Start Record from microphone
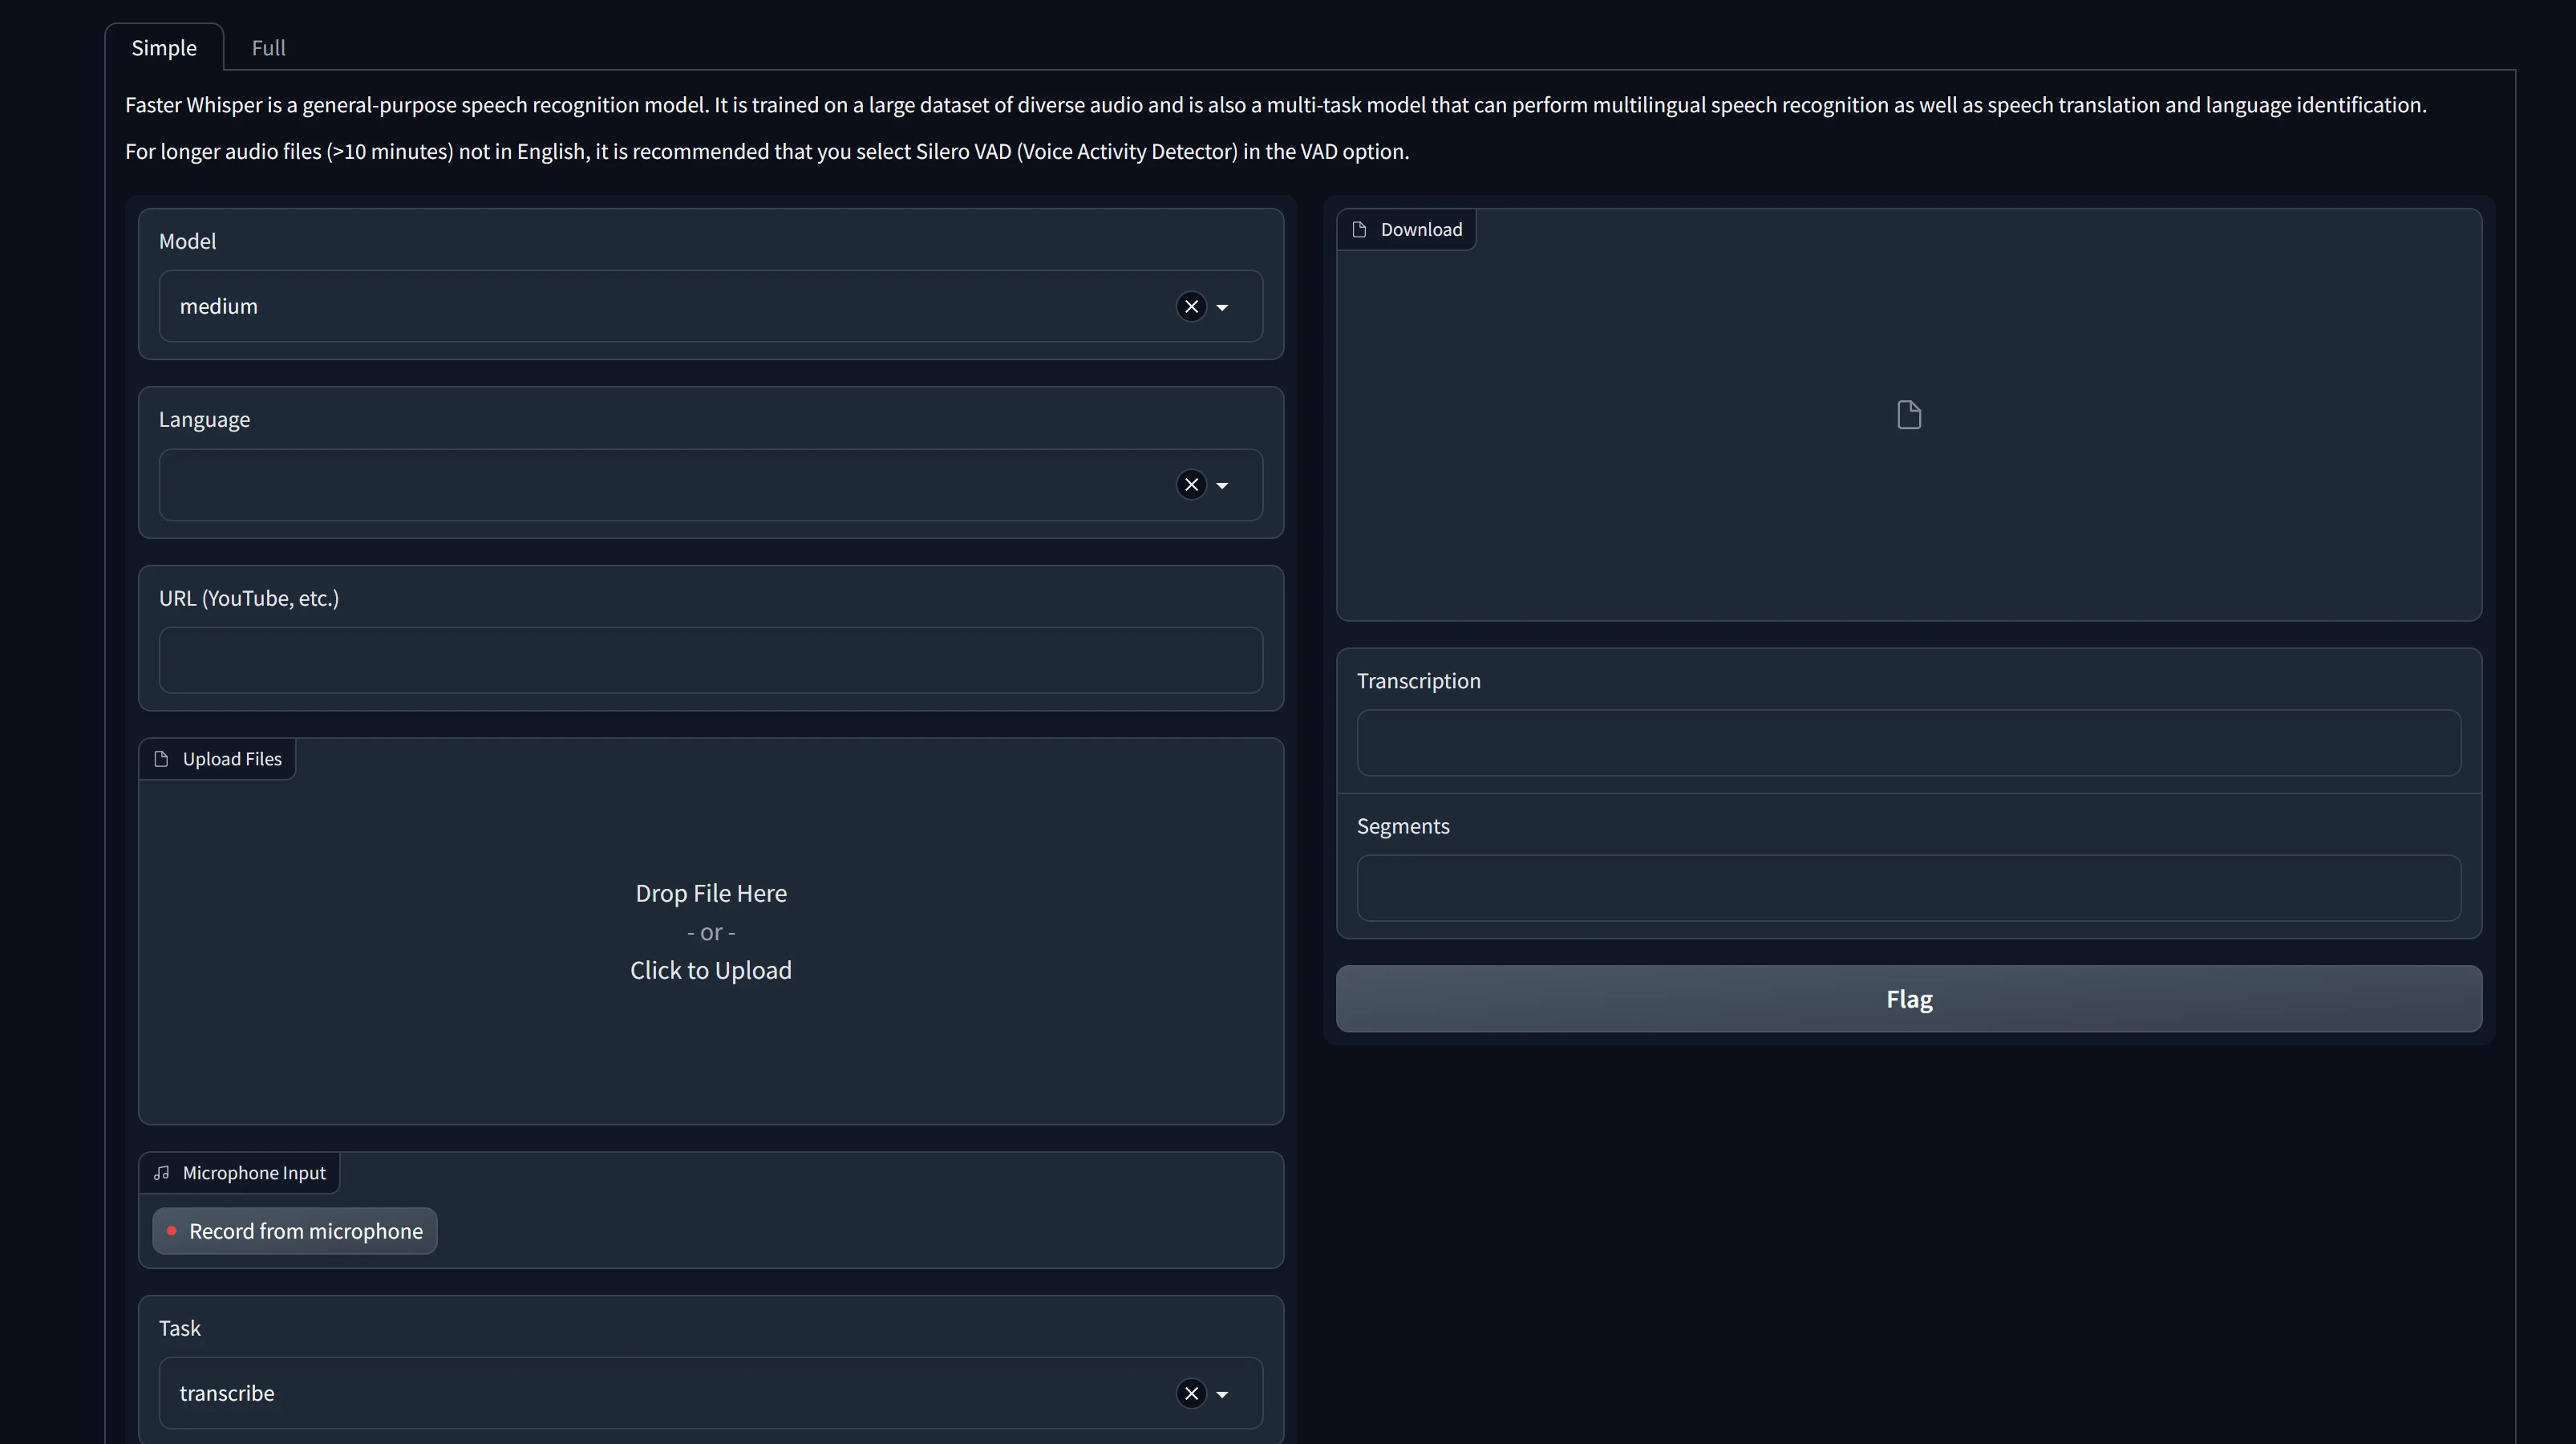Screen dimensions: 2576x1444 coord(295,1231)
